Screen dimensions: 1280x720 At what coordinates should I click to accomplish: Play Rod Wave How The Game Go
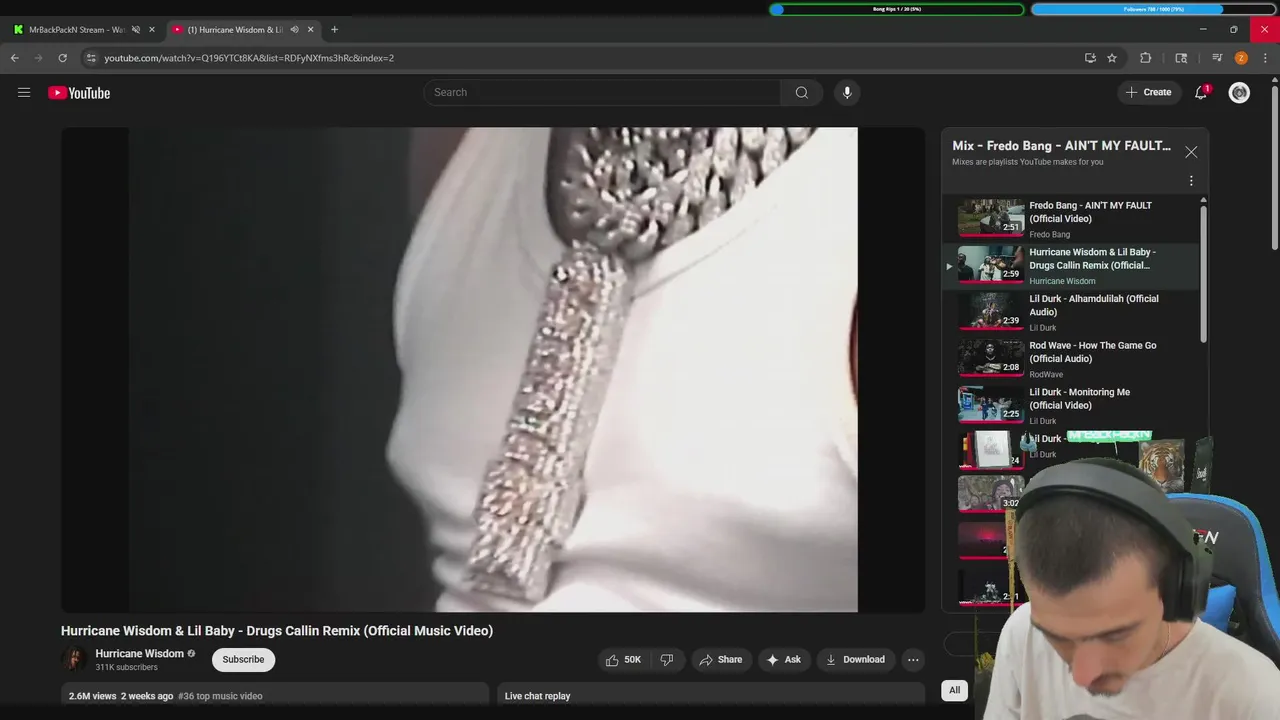(x=1070, y=359)
